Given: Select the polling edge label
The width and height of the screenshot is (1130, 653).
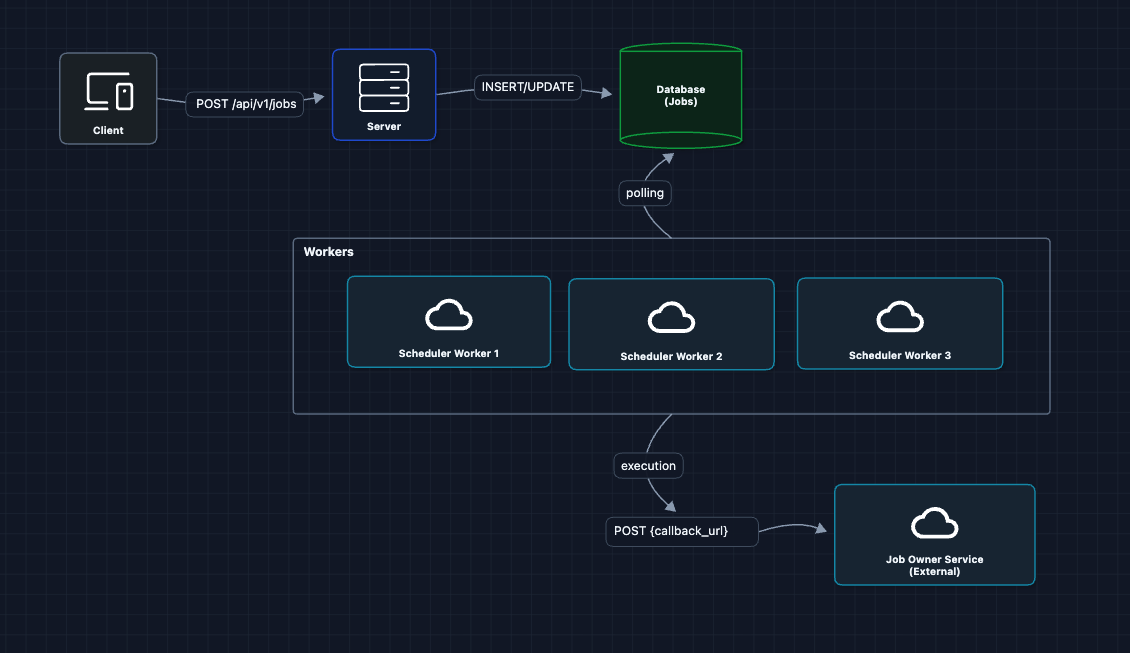Looking at the screenshot, I should click(645, 193).
